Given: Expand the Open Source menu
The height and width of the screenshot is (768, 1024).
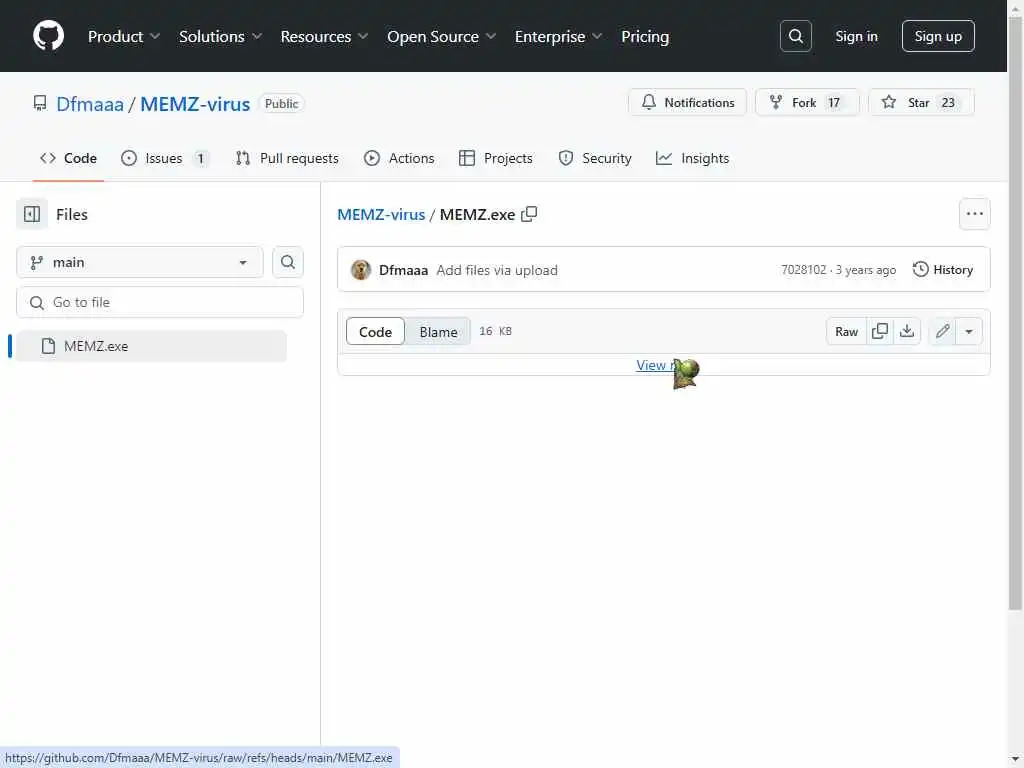Looking at the screenshot, I should (x=442, y=37).
